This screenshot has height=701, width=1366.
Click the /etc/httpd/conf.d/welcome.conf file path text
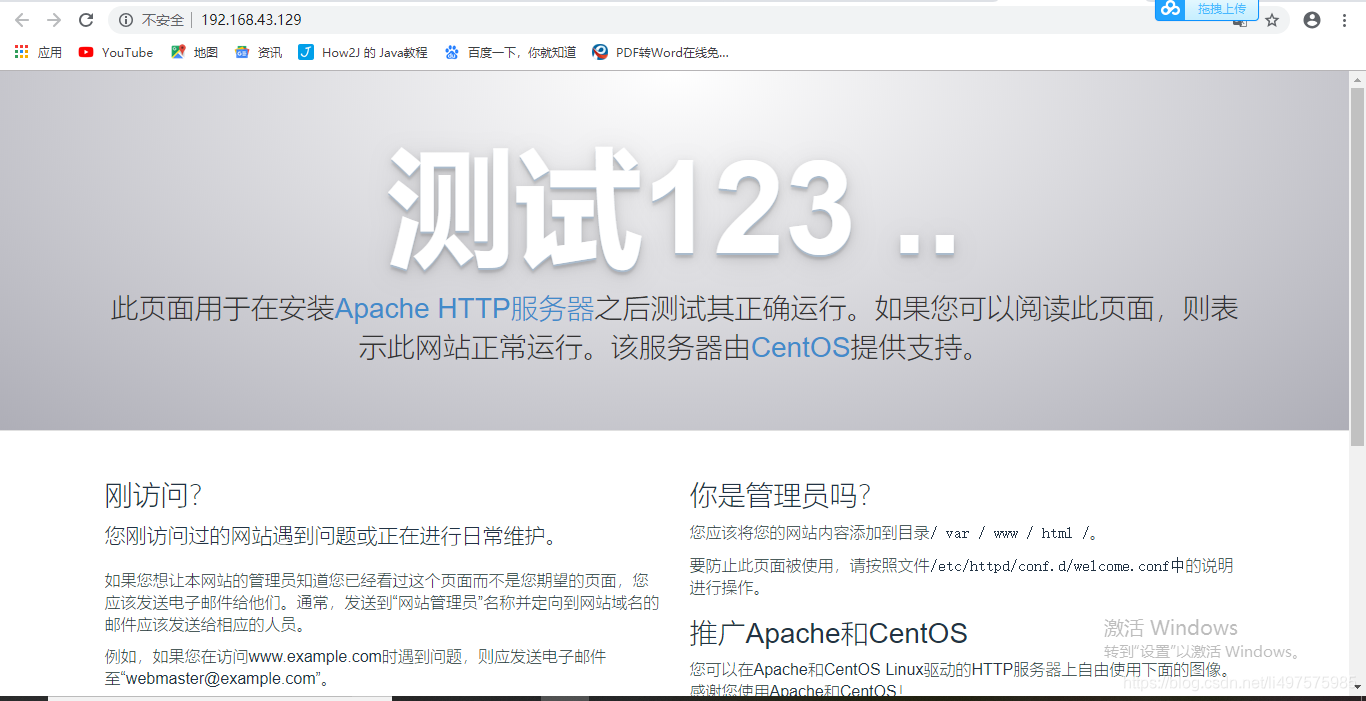pyautogui.click(x=1051, y=566)
